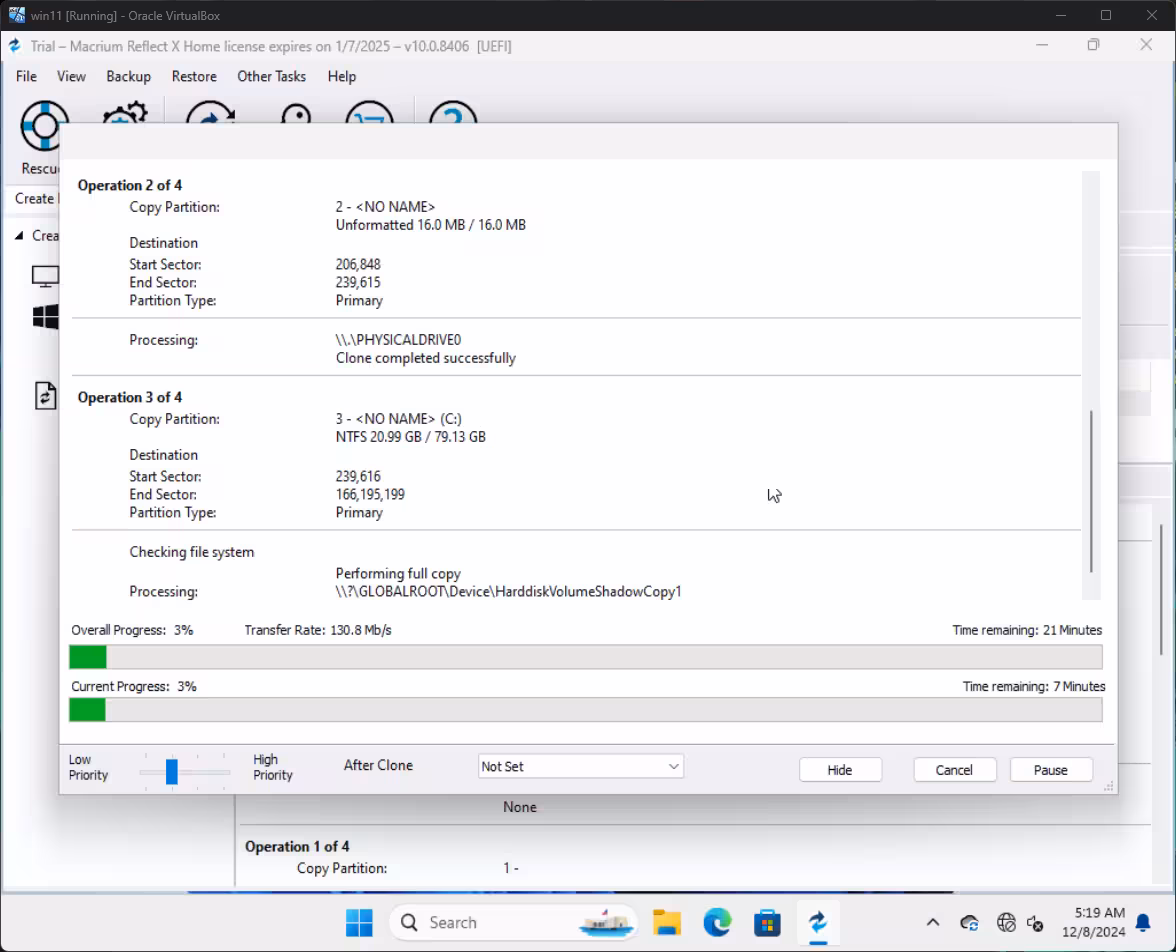Click the muted volume tray icon

click(1035, 923)
